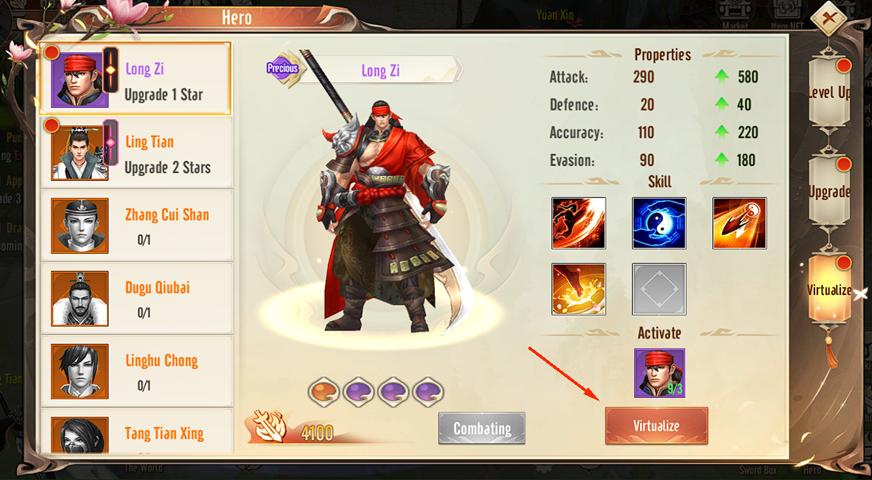
Task: Select Linghu Chong hero entry
Action: pos(136,371)
